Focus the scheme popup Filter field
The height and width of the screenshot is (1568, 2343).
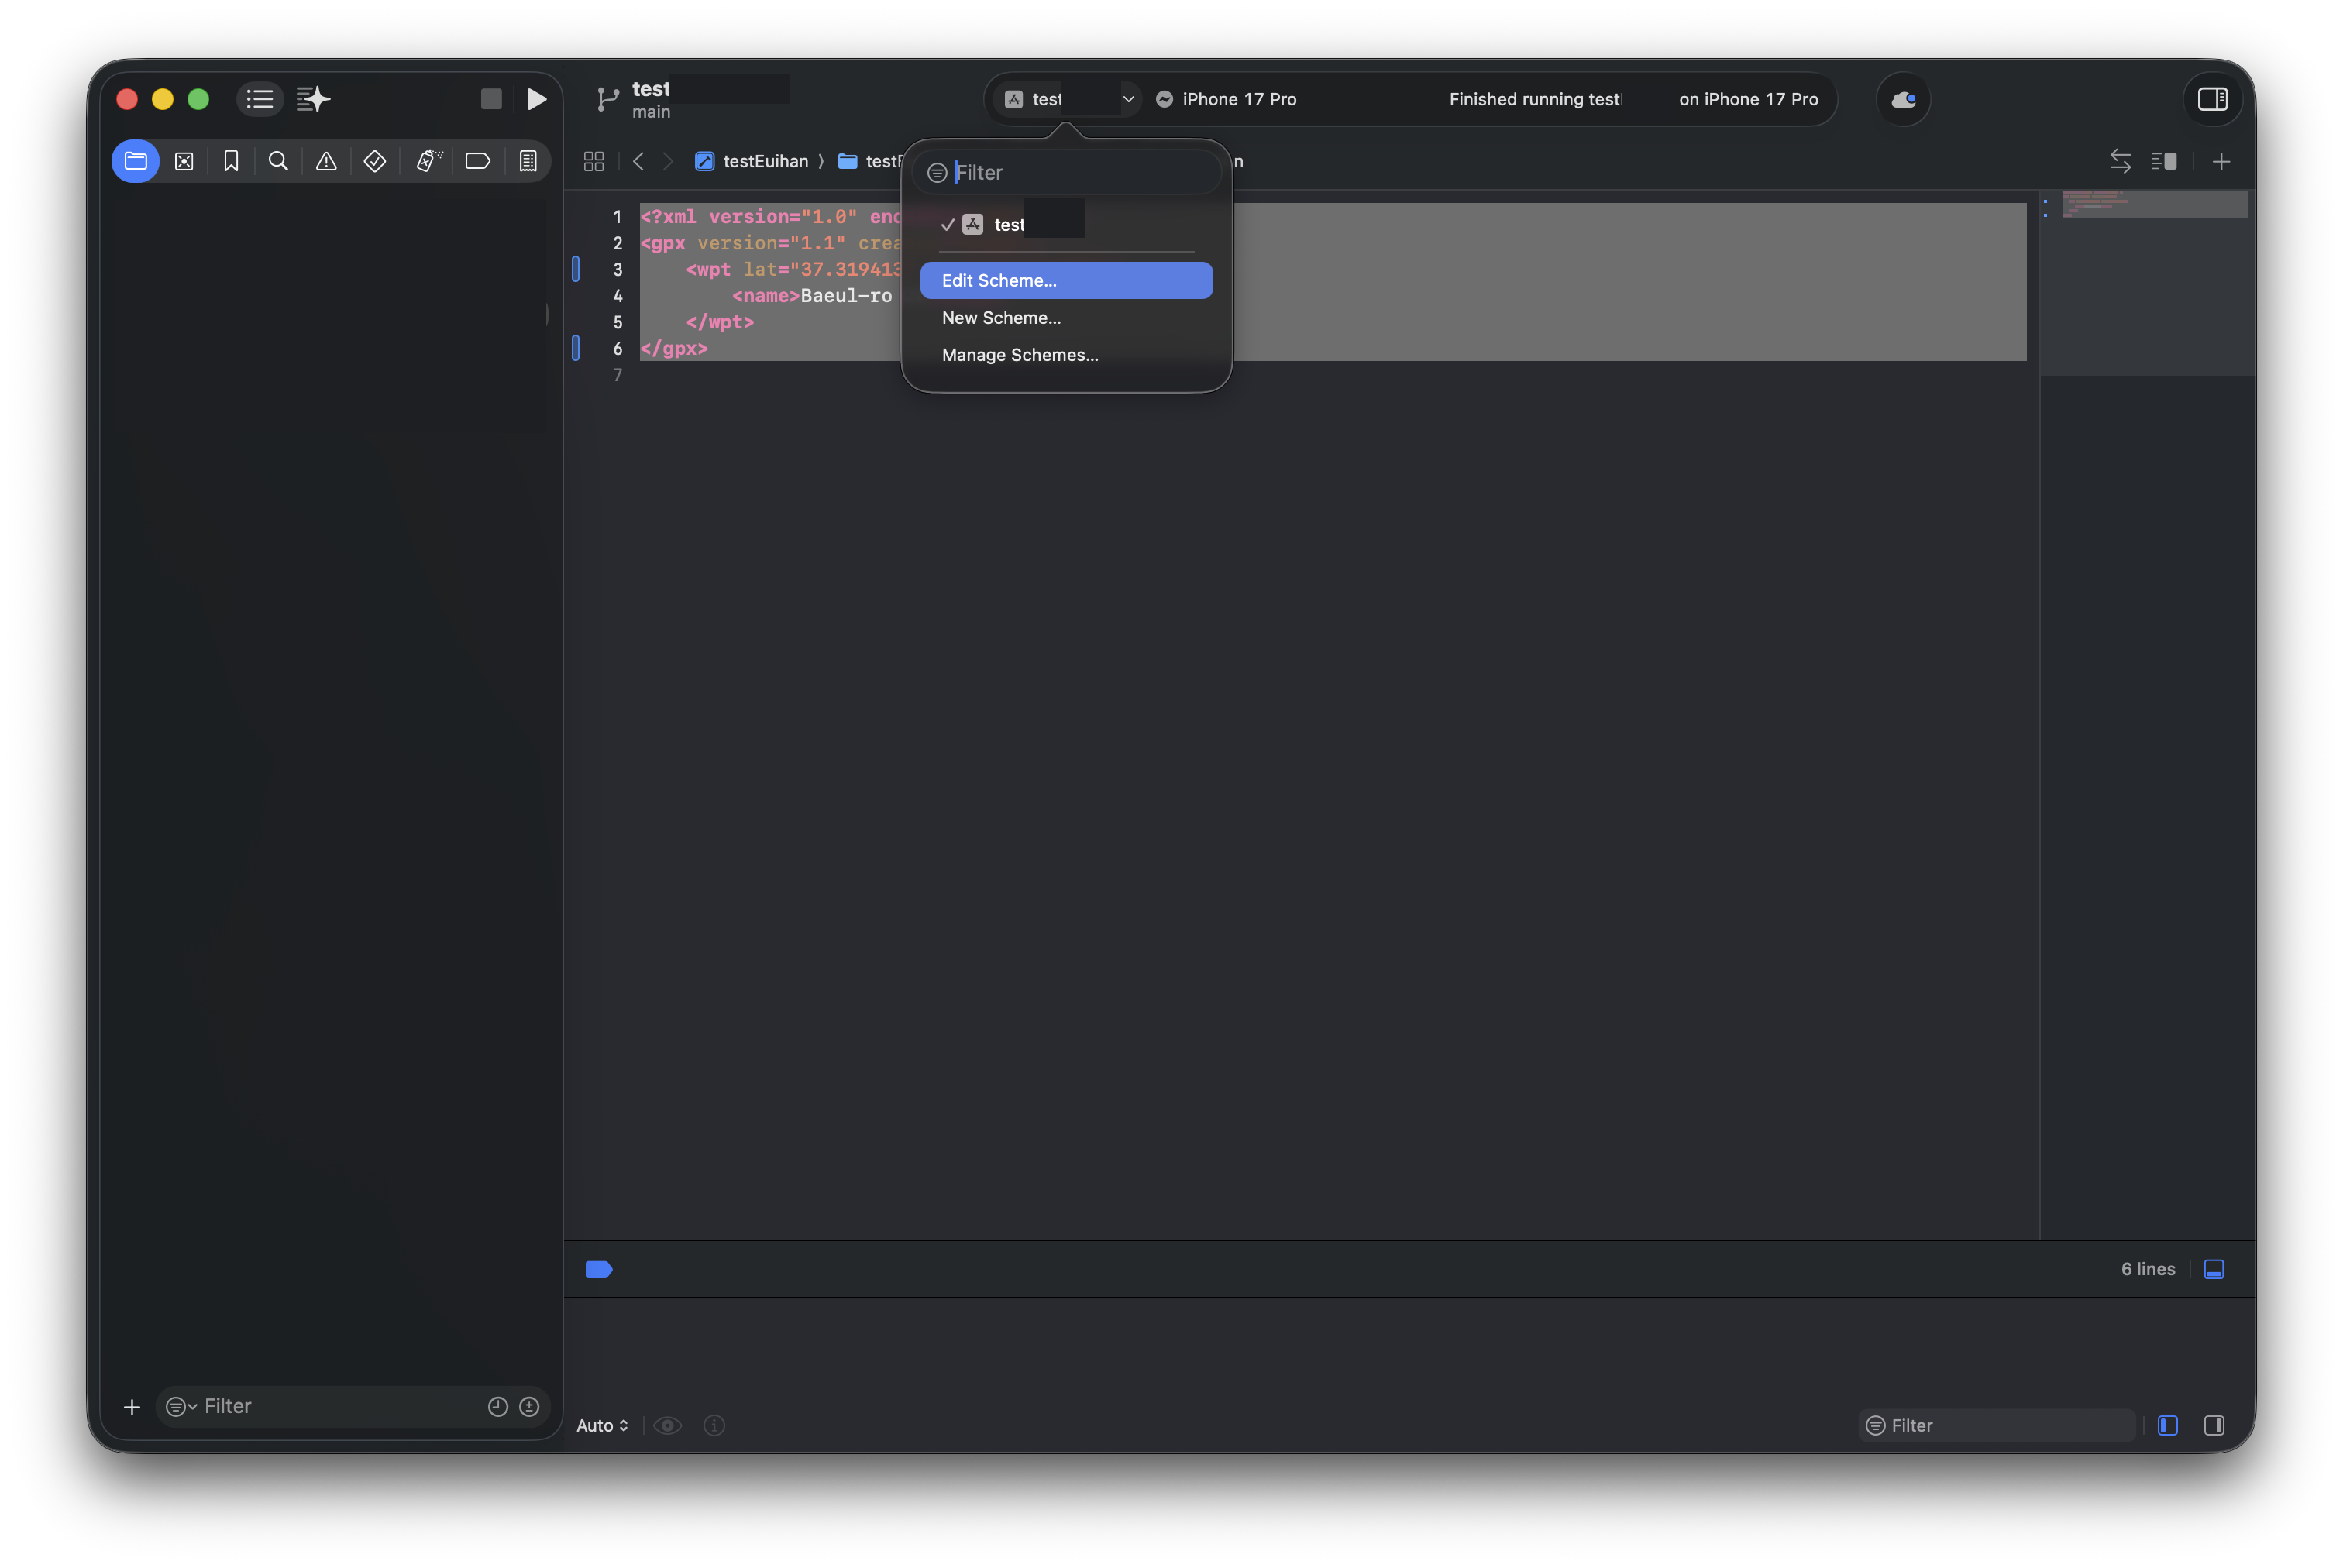(1066, 172)
